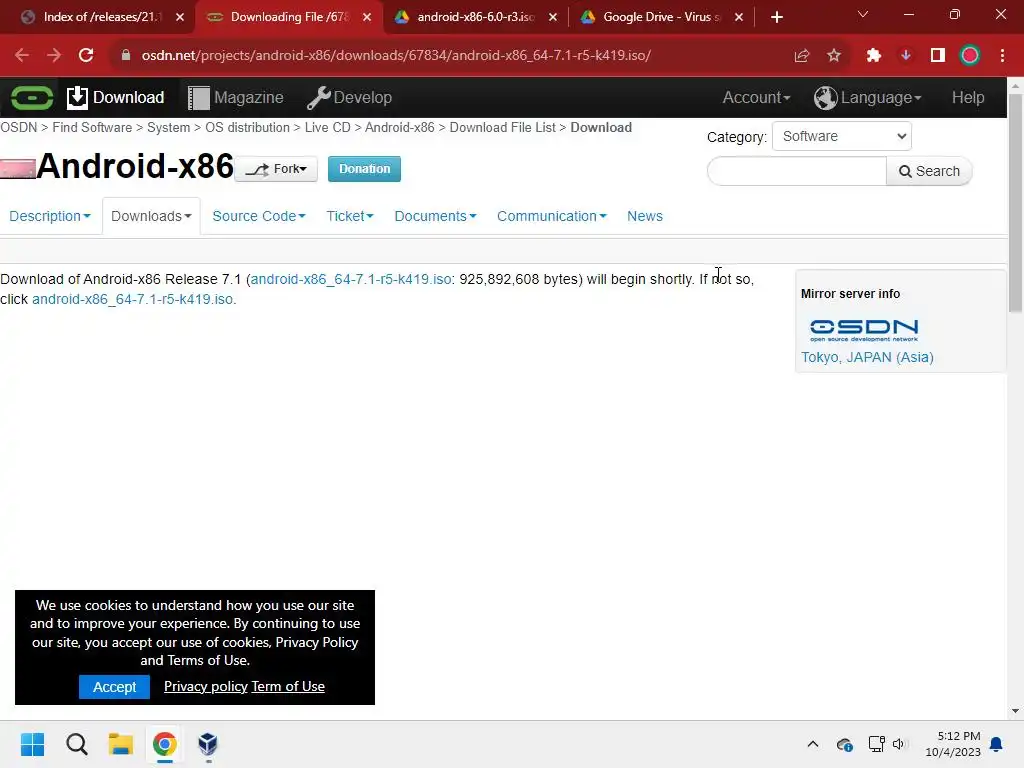Select the Downloading File tab
1024x768 pixels.
pos(289,17)
